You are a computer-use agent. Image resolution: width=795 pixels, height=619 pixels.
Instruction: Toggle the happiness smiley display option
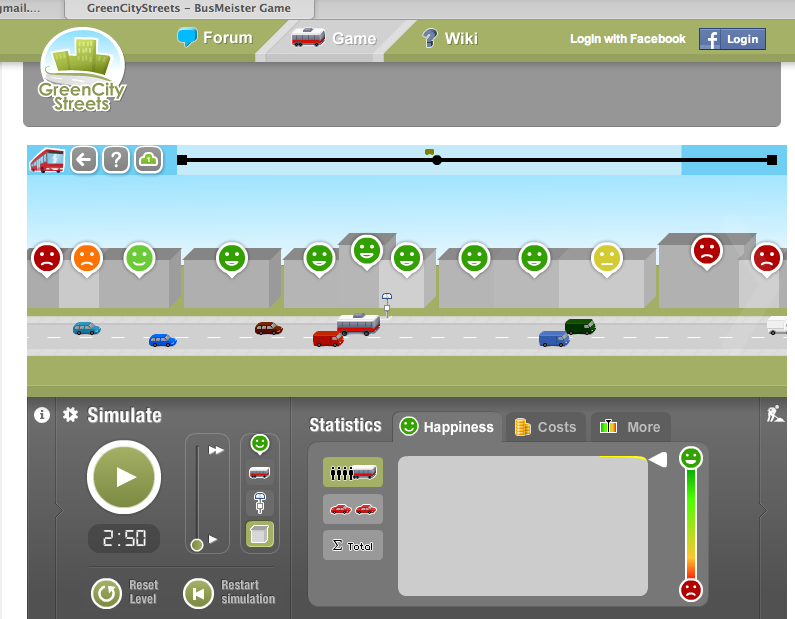pyautogui.click(x=260, y=444)
